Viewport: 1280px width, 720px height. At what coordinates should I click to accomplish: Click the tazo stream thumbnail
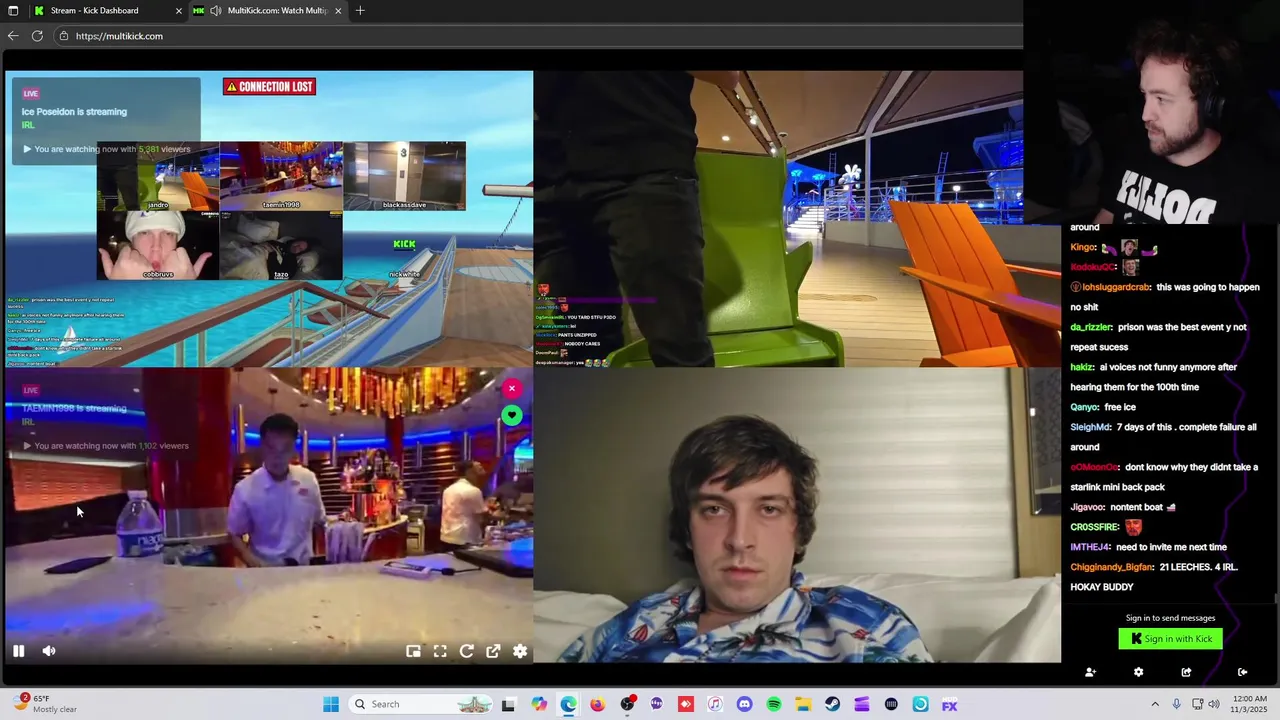pos(281,245)
